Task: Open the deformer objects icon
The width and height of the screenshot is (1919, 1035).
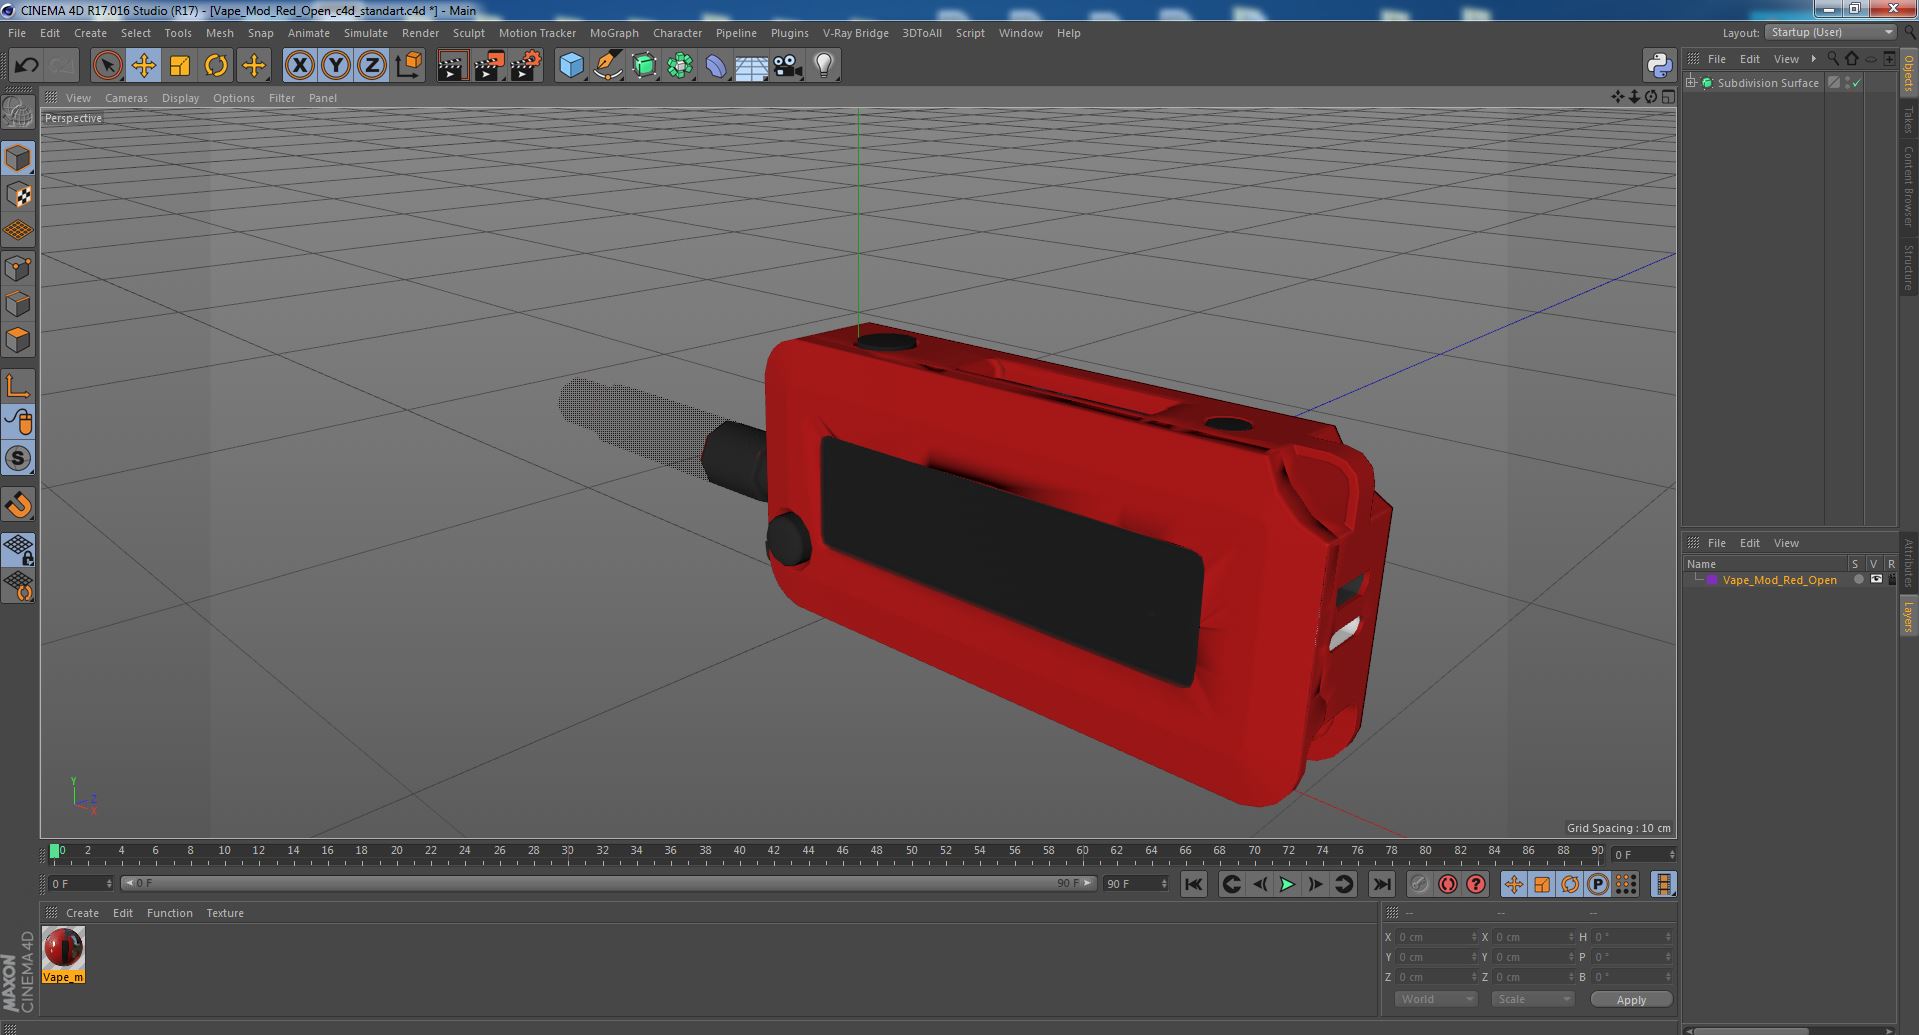Action: pos(716,66)
